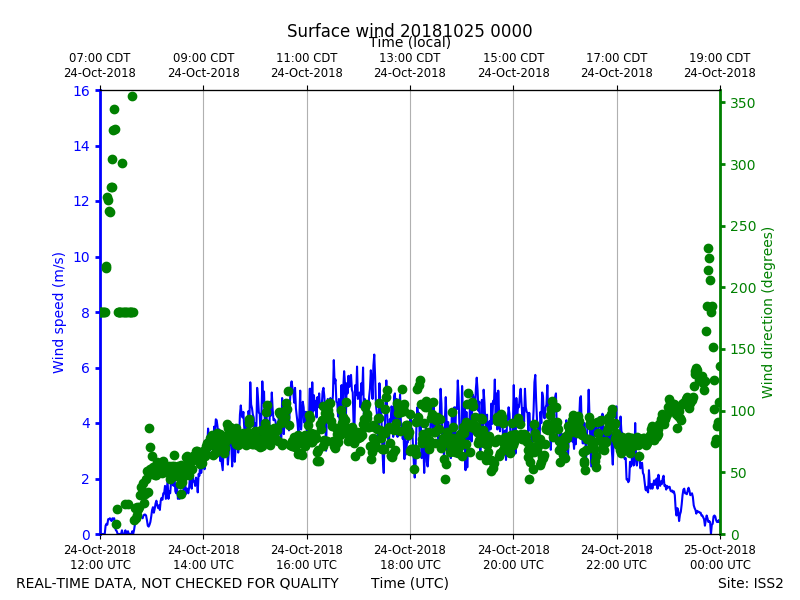Click the green '350' direction tick

click(x=742, y=104)
